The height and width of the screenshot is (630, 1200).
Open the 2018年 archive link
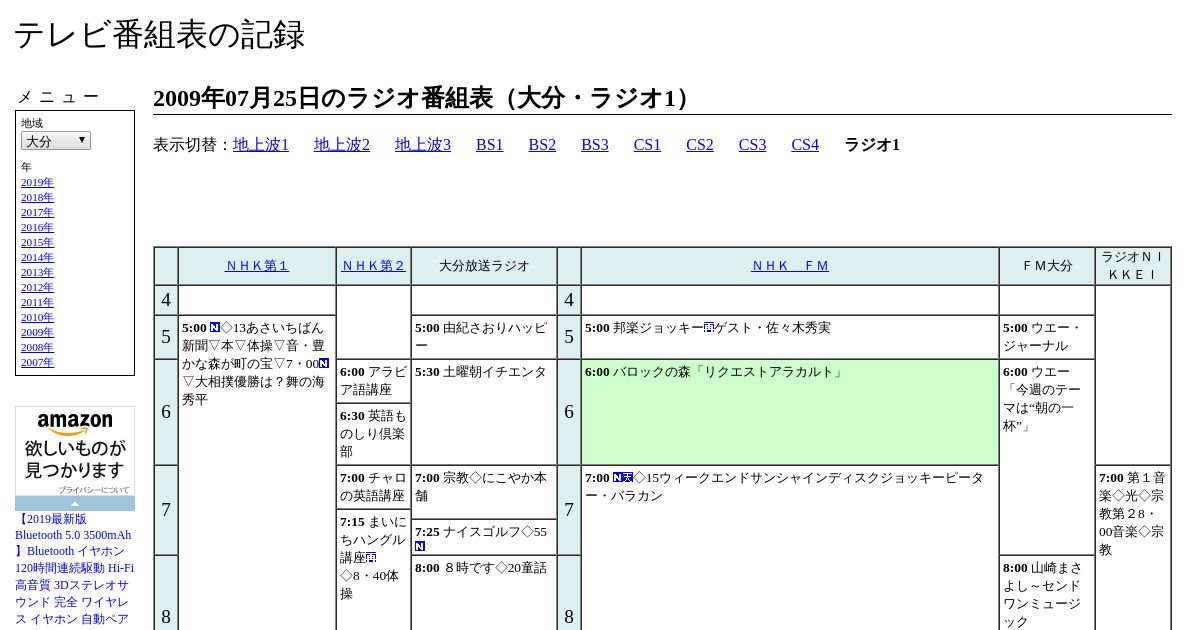37,197
